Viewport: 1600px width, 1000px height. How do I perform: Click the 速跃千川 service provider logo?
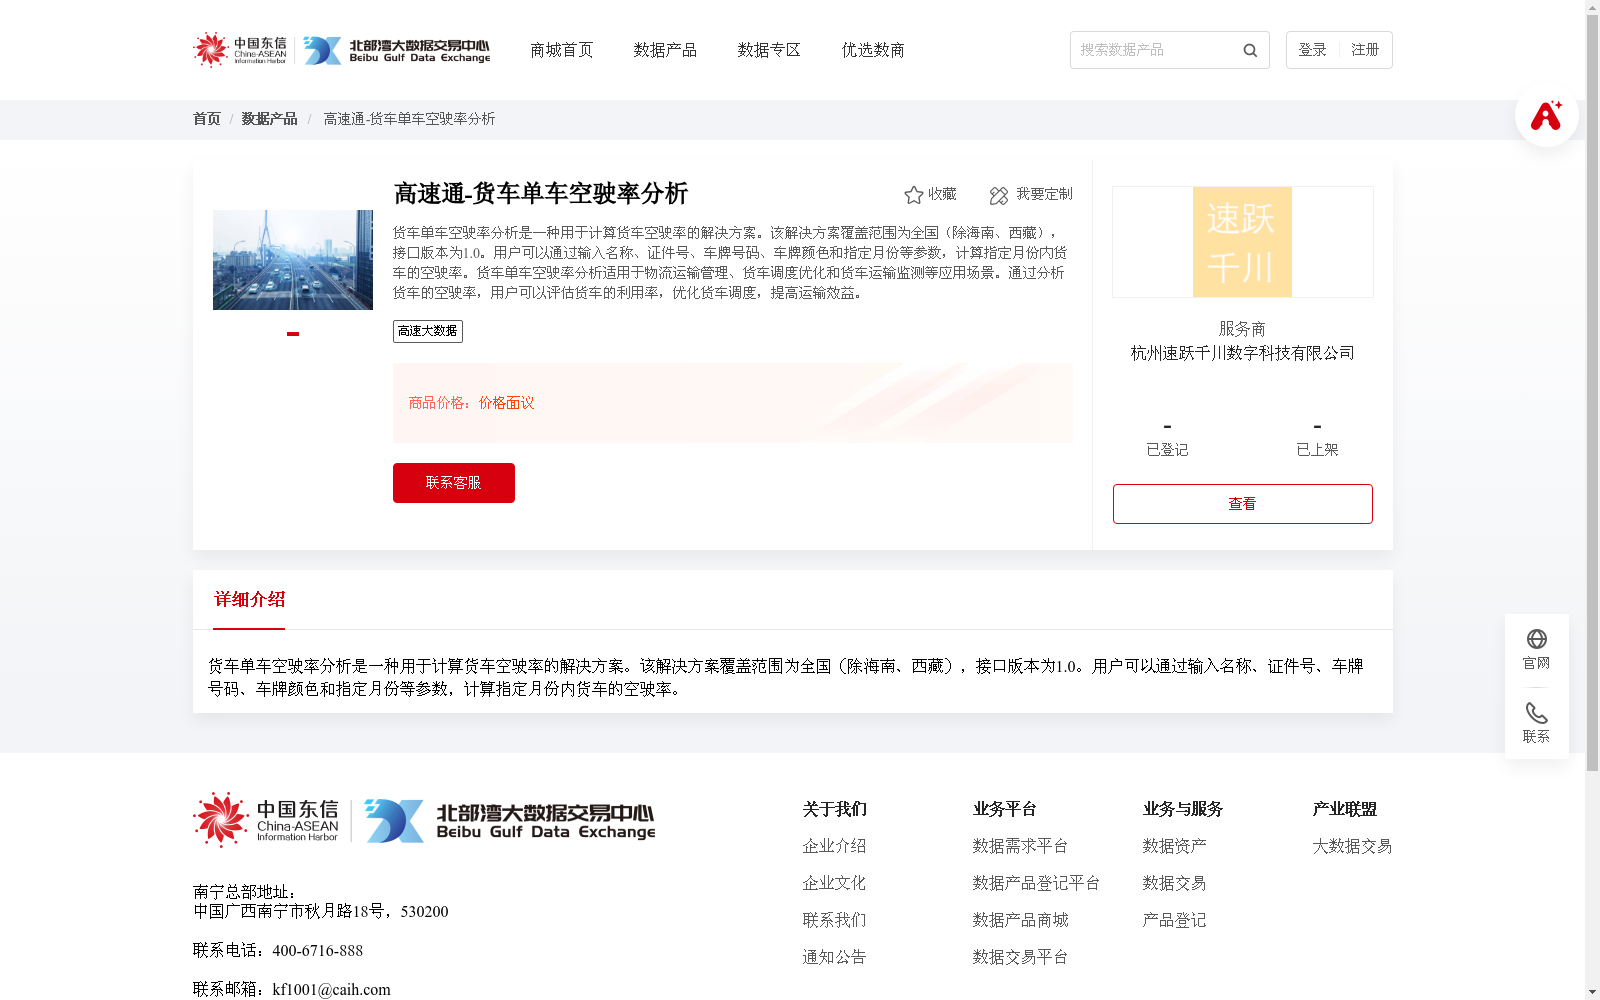(x=1241, y=242)
